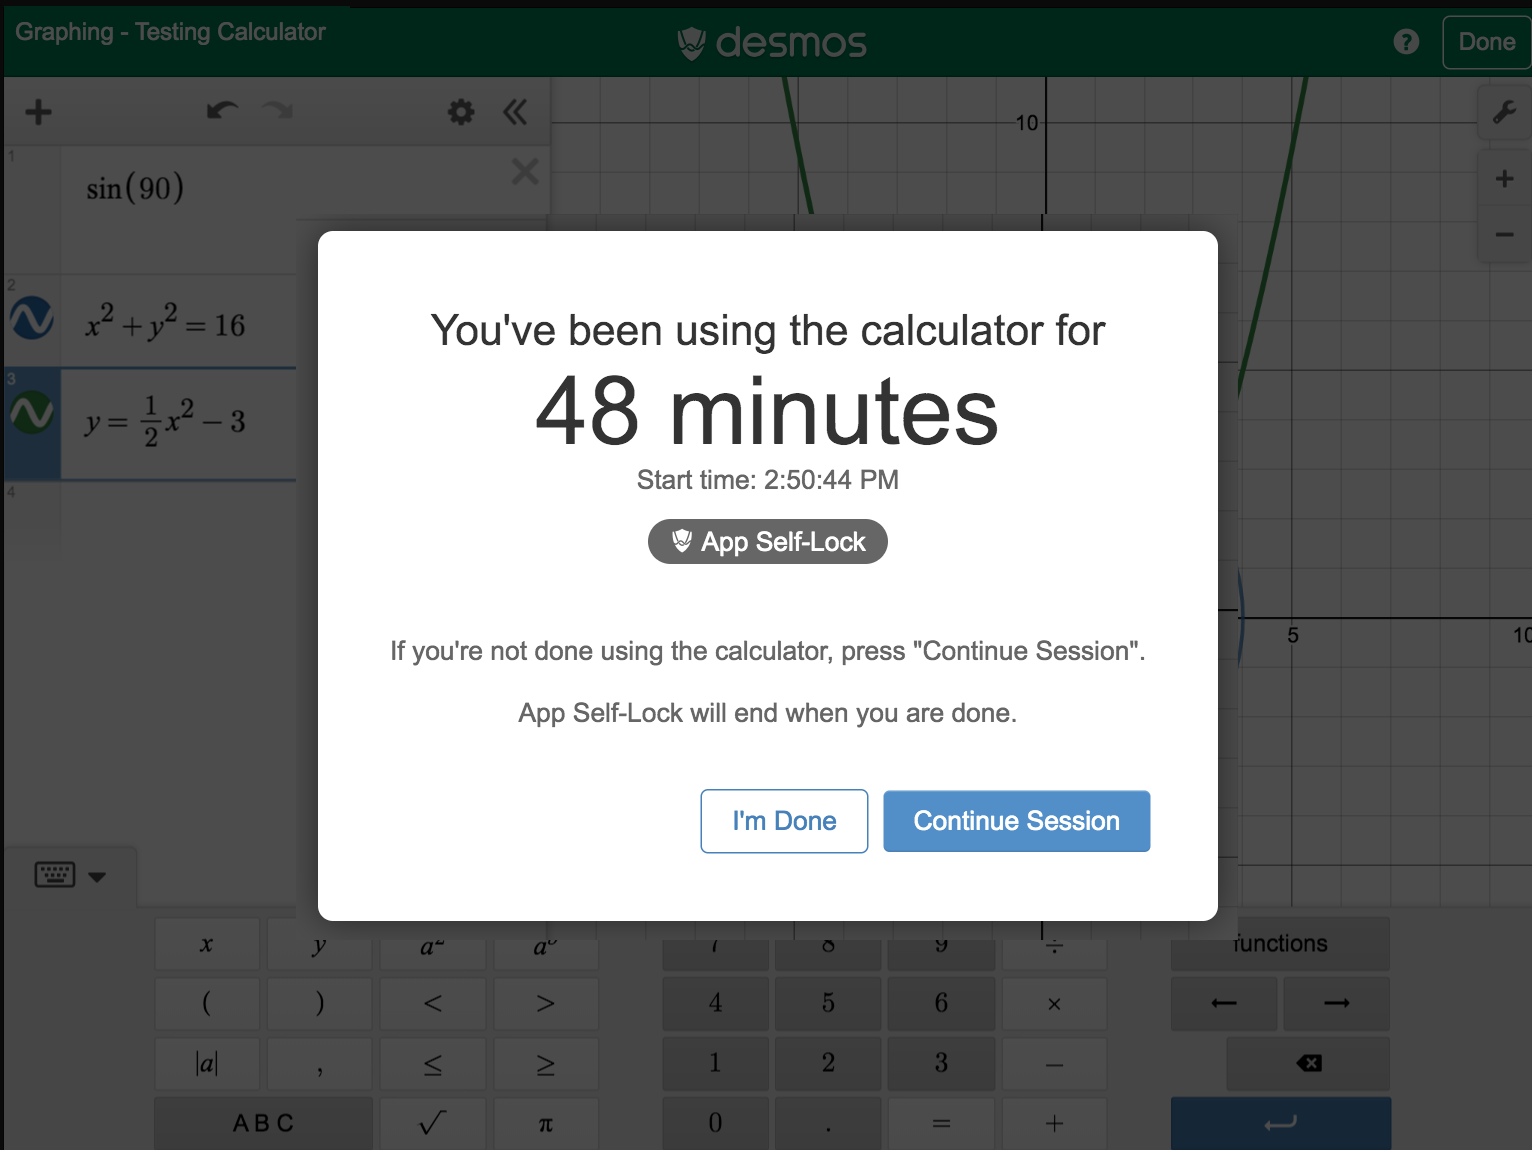
Task: Open expression list settings gear
Action: pyautogui.click(x=461, y=111)
